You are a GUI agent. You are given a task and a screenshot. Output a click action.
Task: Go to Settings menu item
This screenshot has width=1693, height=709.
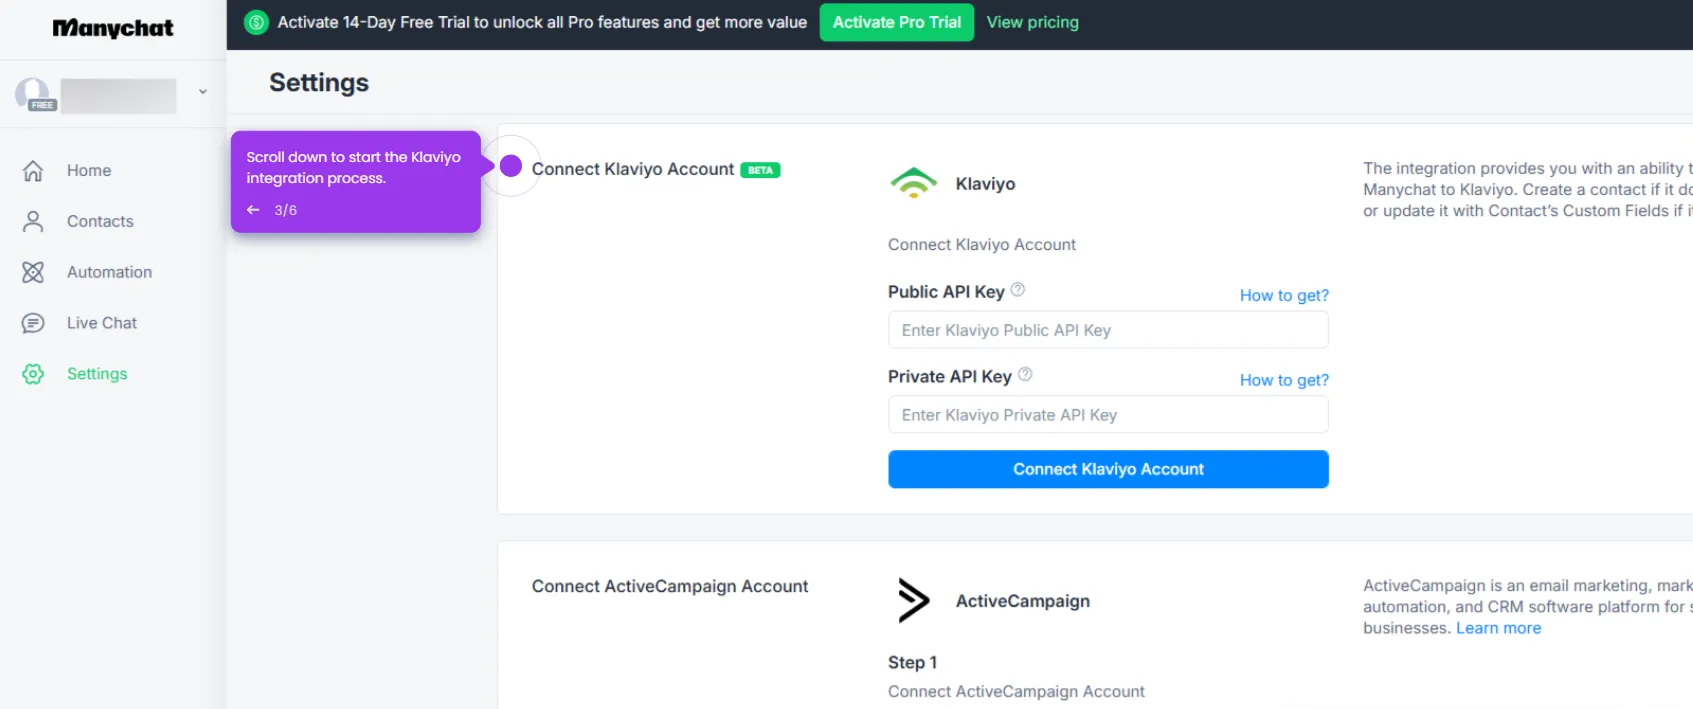pos(97,374)
